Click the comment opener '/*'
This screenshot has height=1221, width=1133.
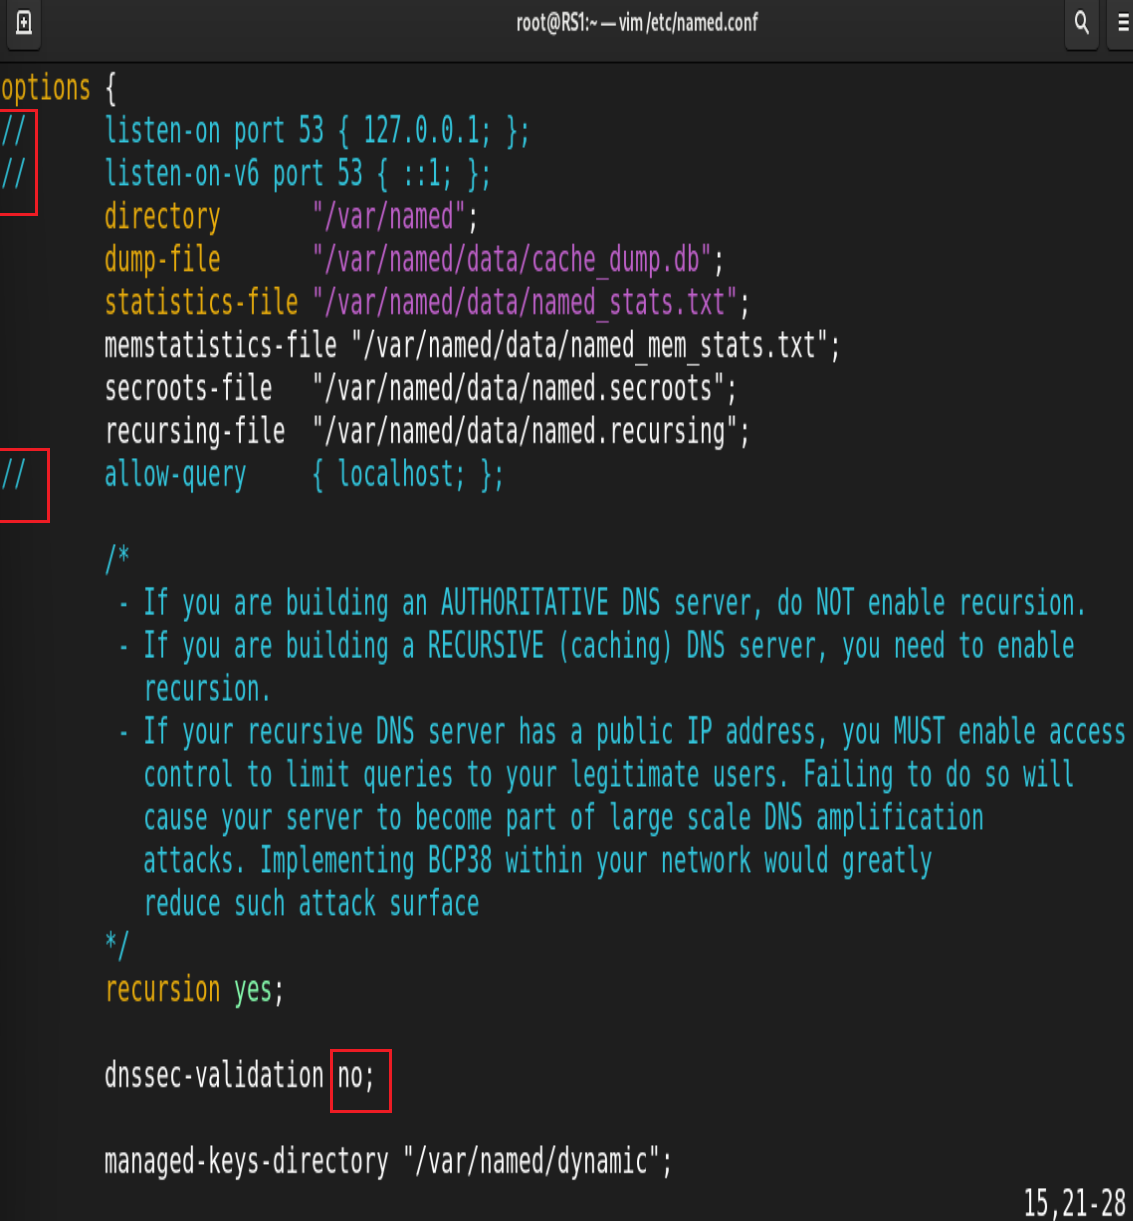pos(117,559)
